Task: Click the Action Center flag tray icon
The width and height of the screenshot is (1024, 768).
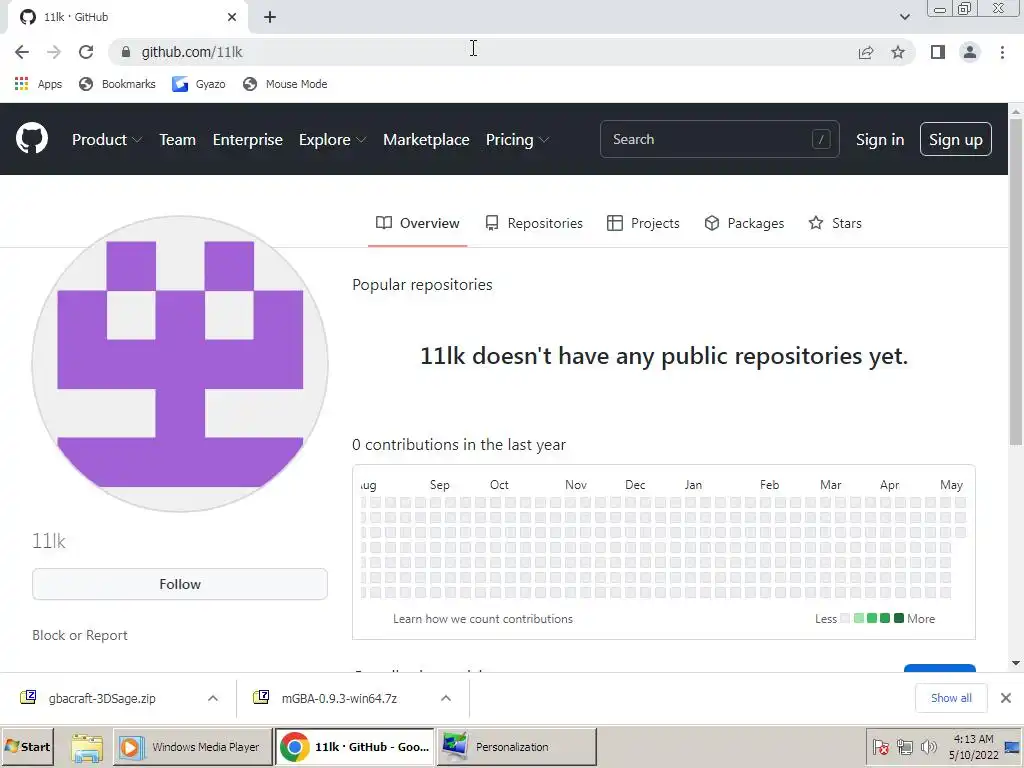Action: 880,746
